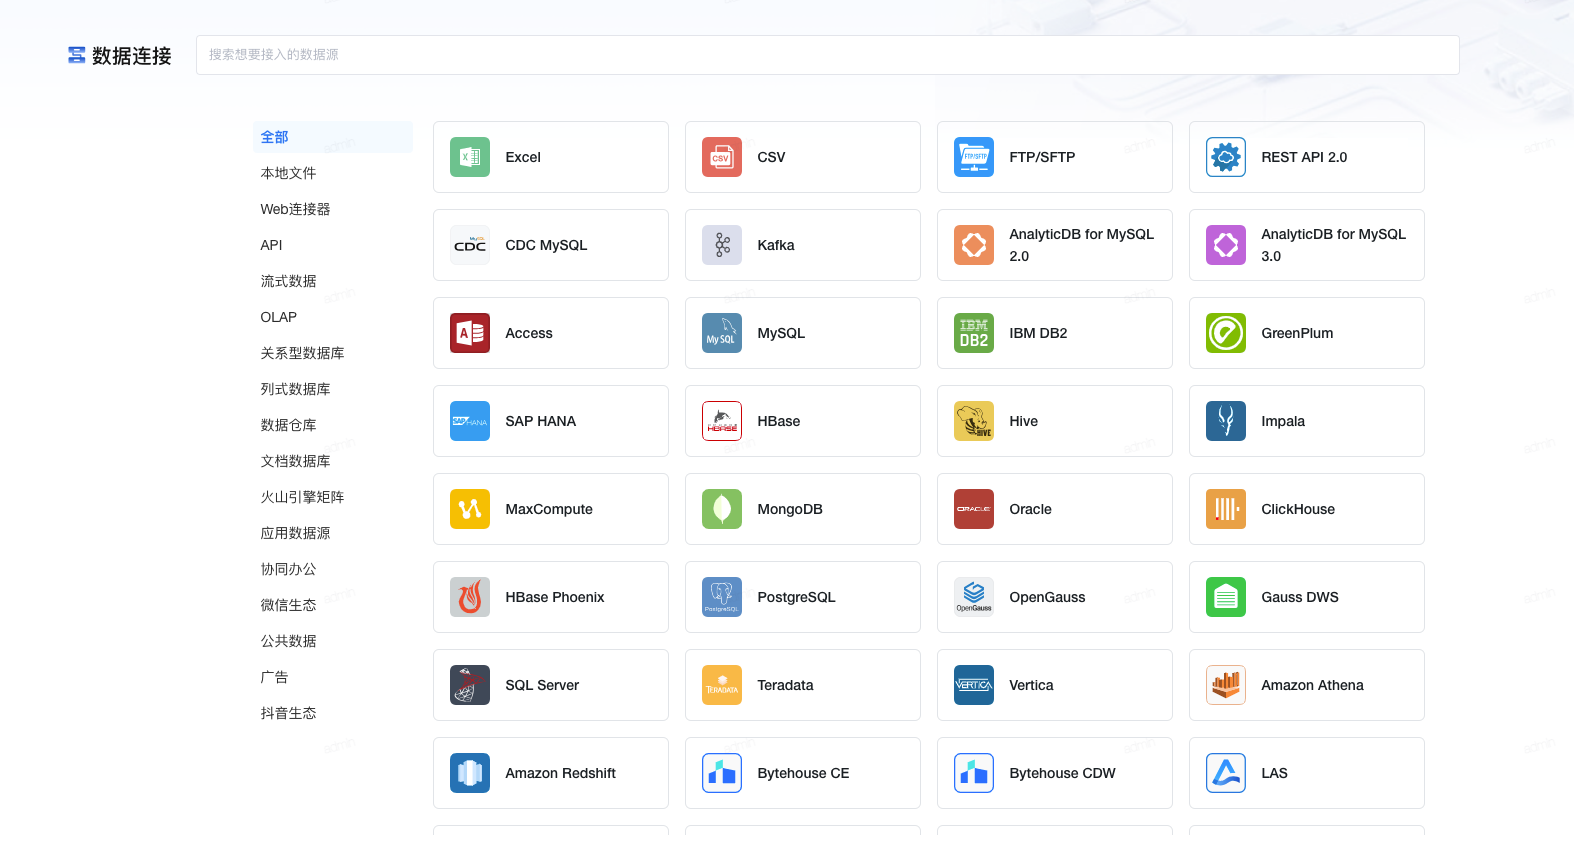Click the red Access icon
The width and height of the screenshot is (1574, 853).
tap(470, 333)
